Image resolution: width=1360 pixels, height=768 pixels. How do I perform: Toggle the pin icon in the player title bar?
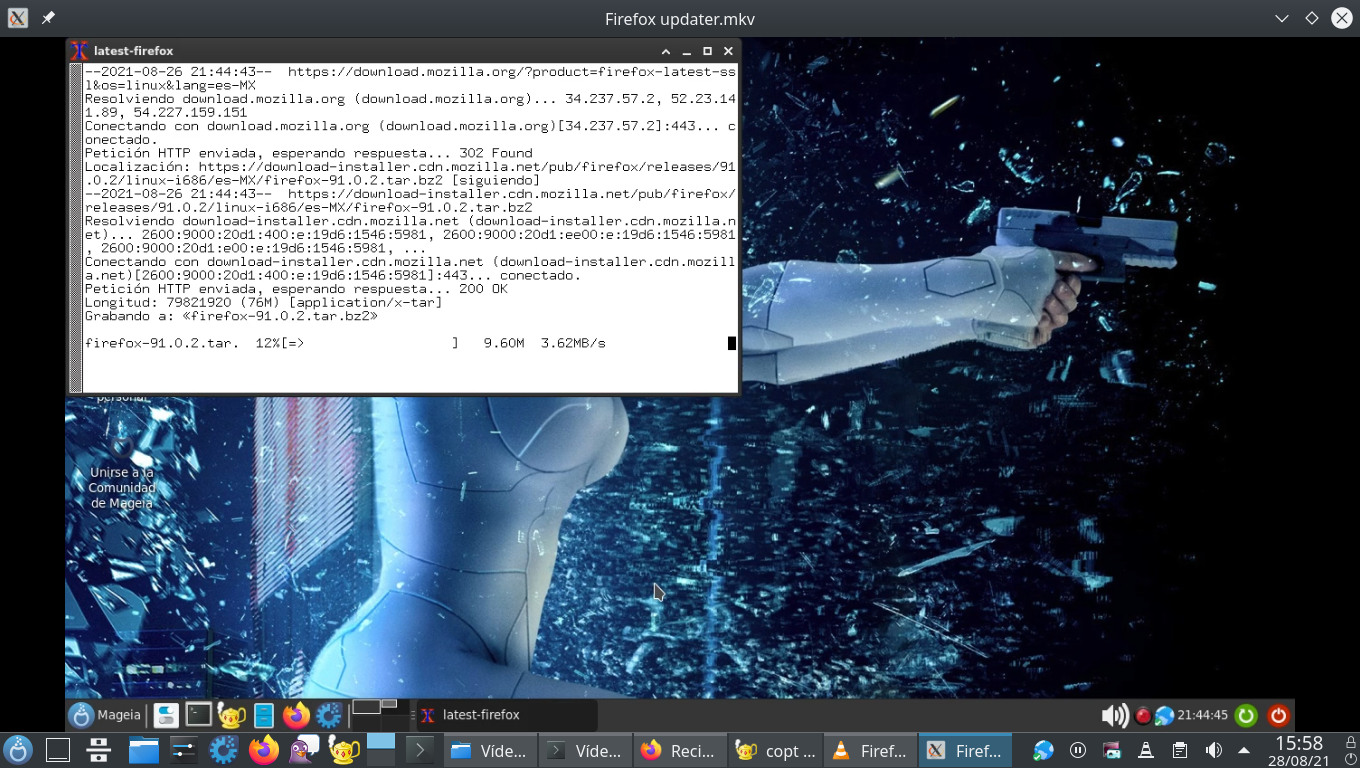click(47, 19)
